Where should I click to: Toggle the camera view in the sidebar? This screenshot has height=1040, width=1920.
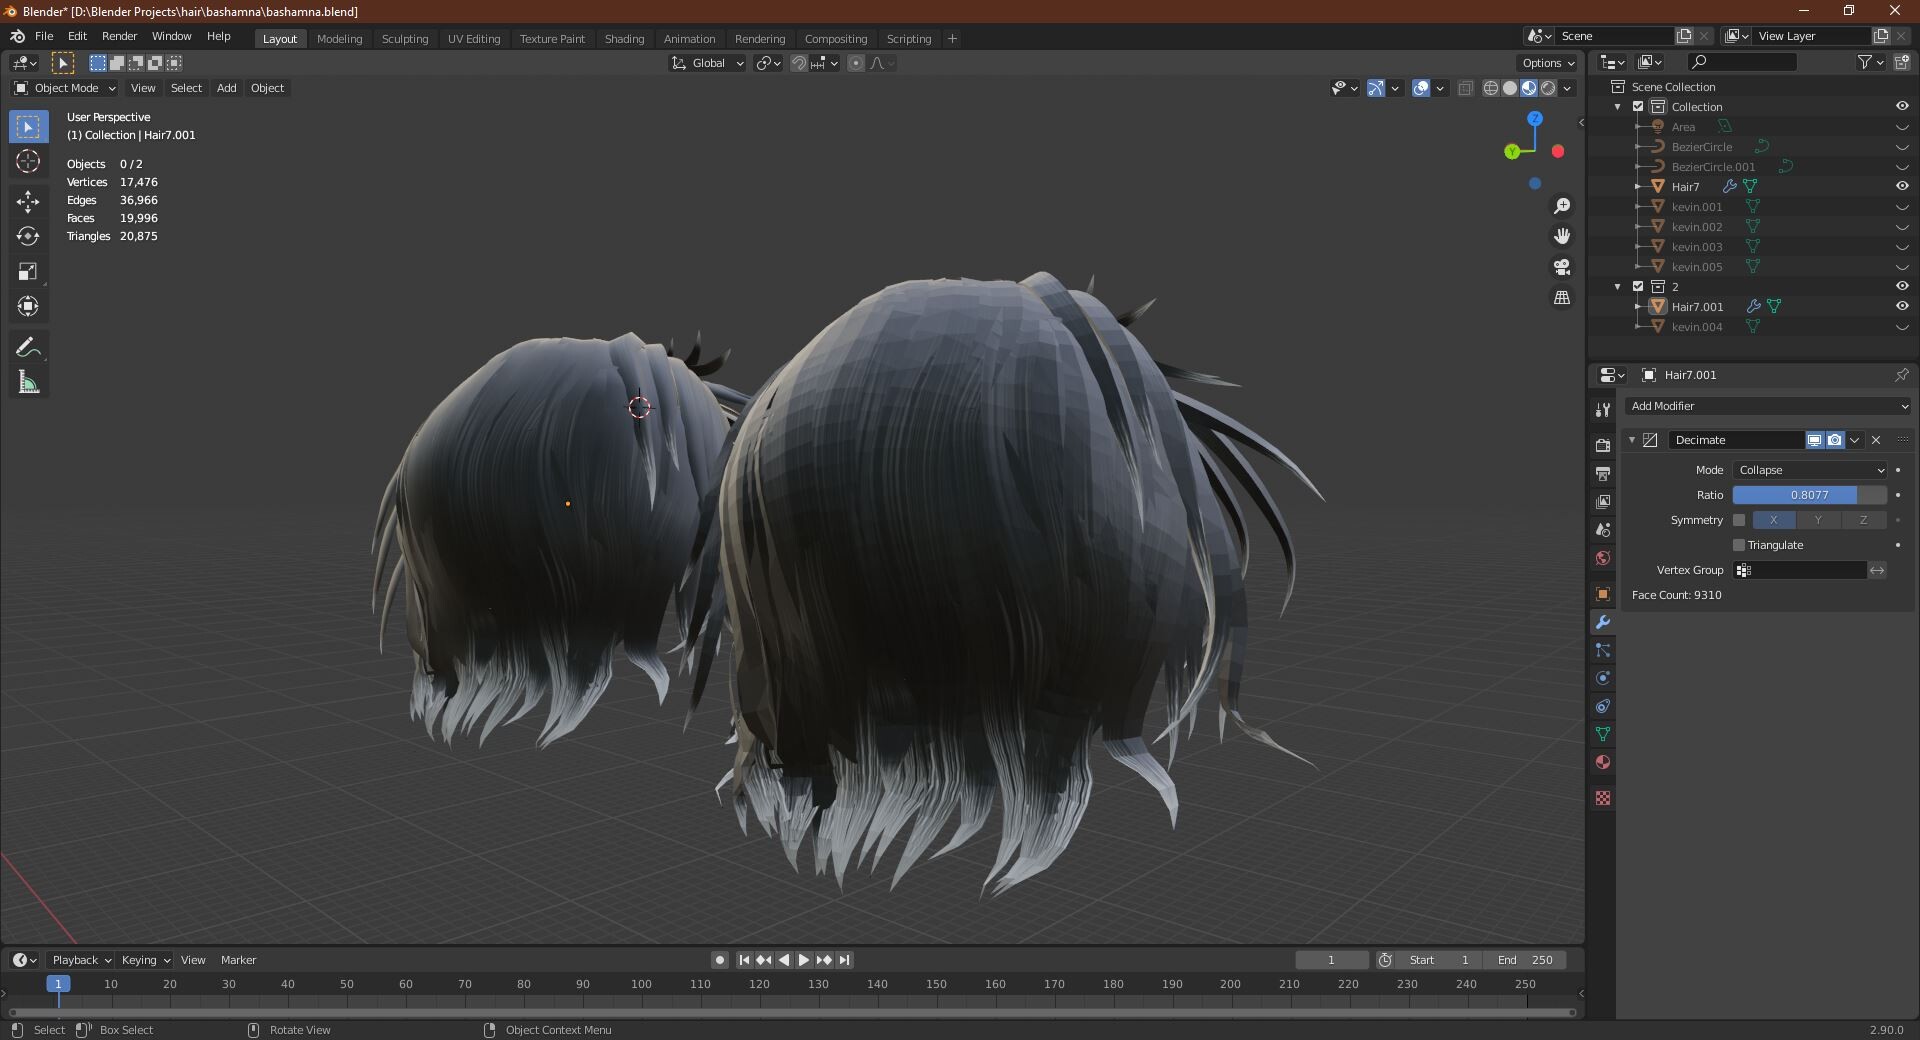point(1562,267)
